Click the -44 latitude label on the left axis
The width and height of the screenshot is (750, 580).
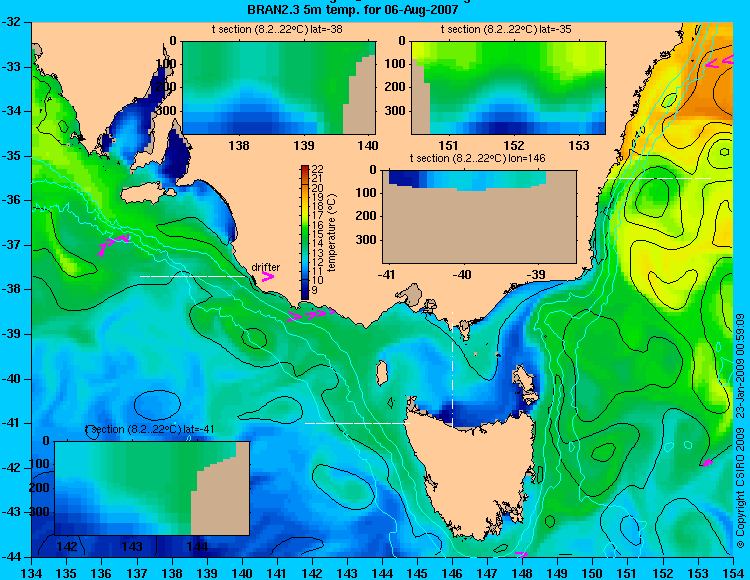[x=11, y=557]
